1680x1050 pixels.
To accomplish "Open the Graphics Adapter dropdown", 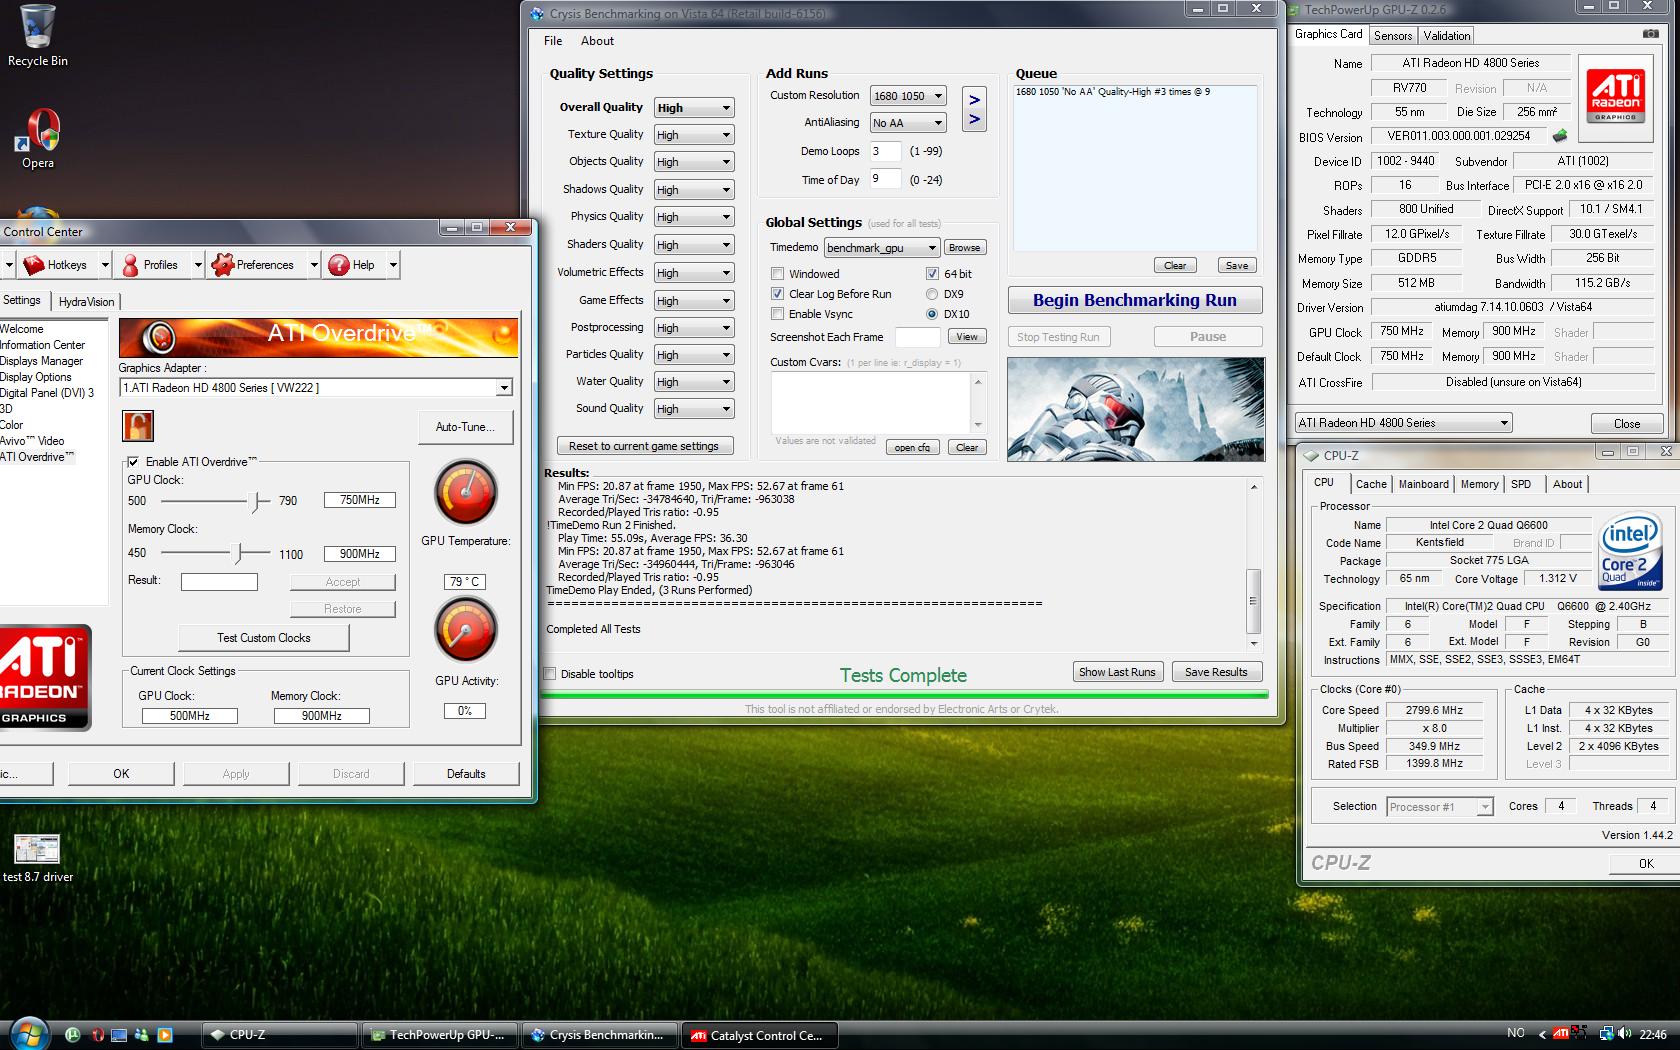I will tap(316, 388).
